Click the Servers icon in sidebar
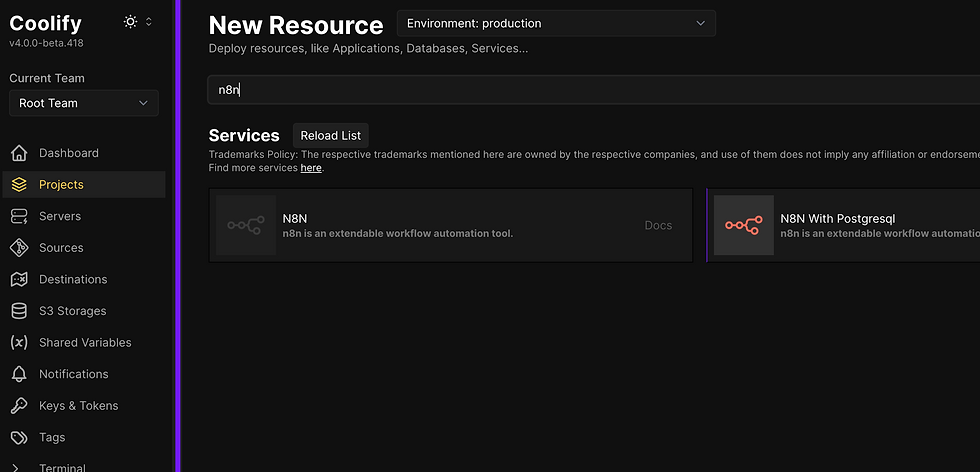This screenshot has height=472, width=980. coord(19,216)
